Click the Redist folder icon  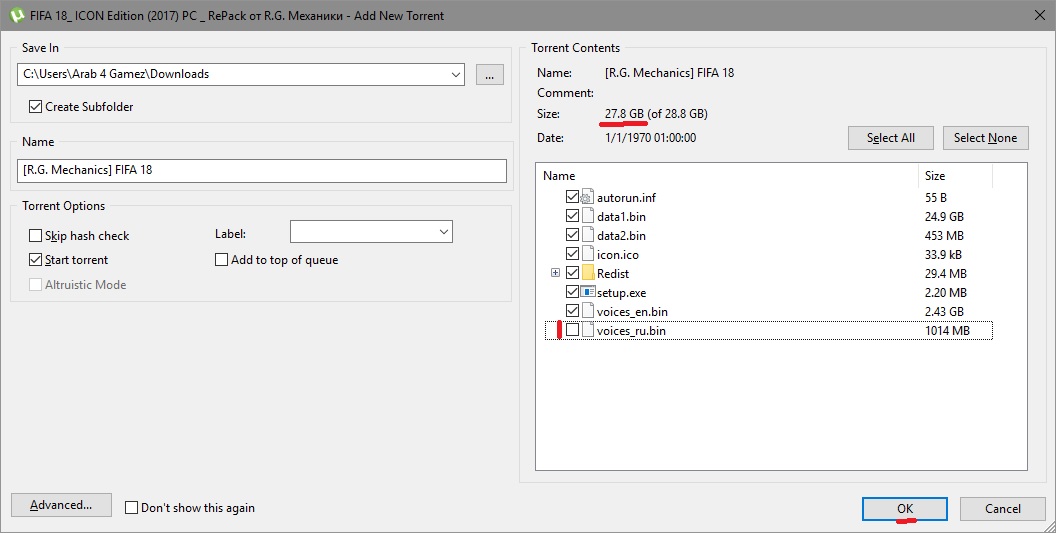tap(587, 273)
